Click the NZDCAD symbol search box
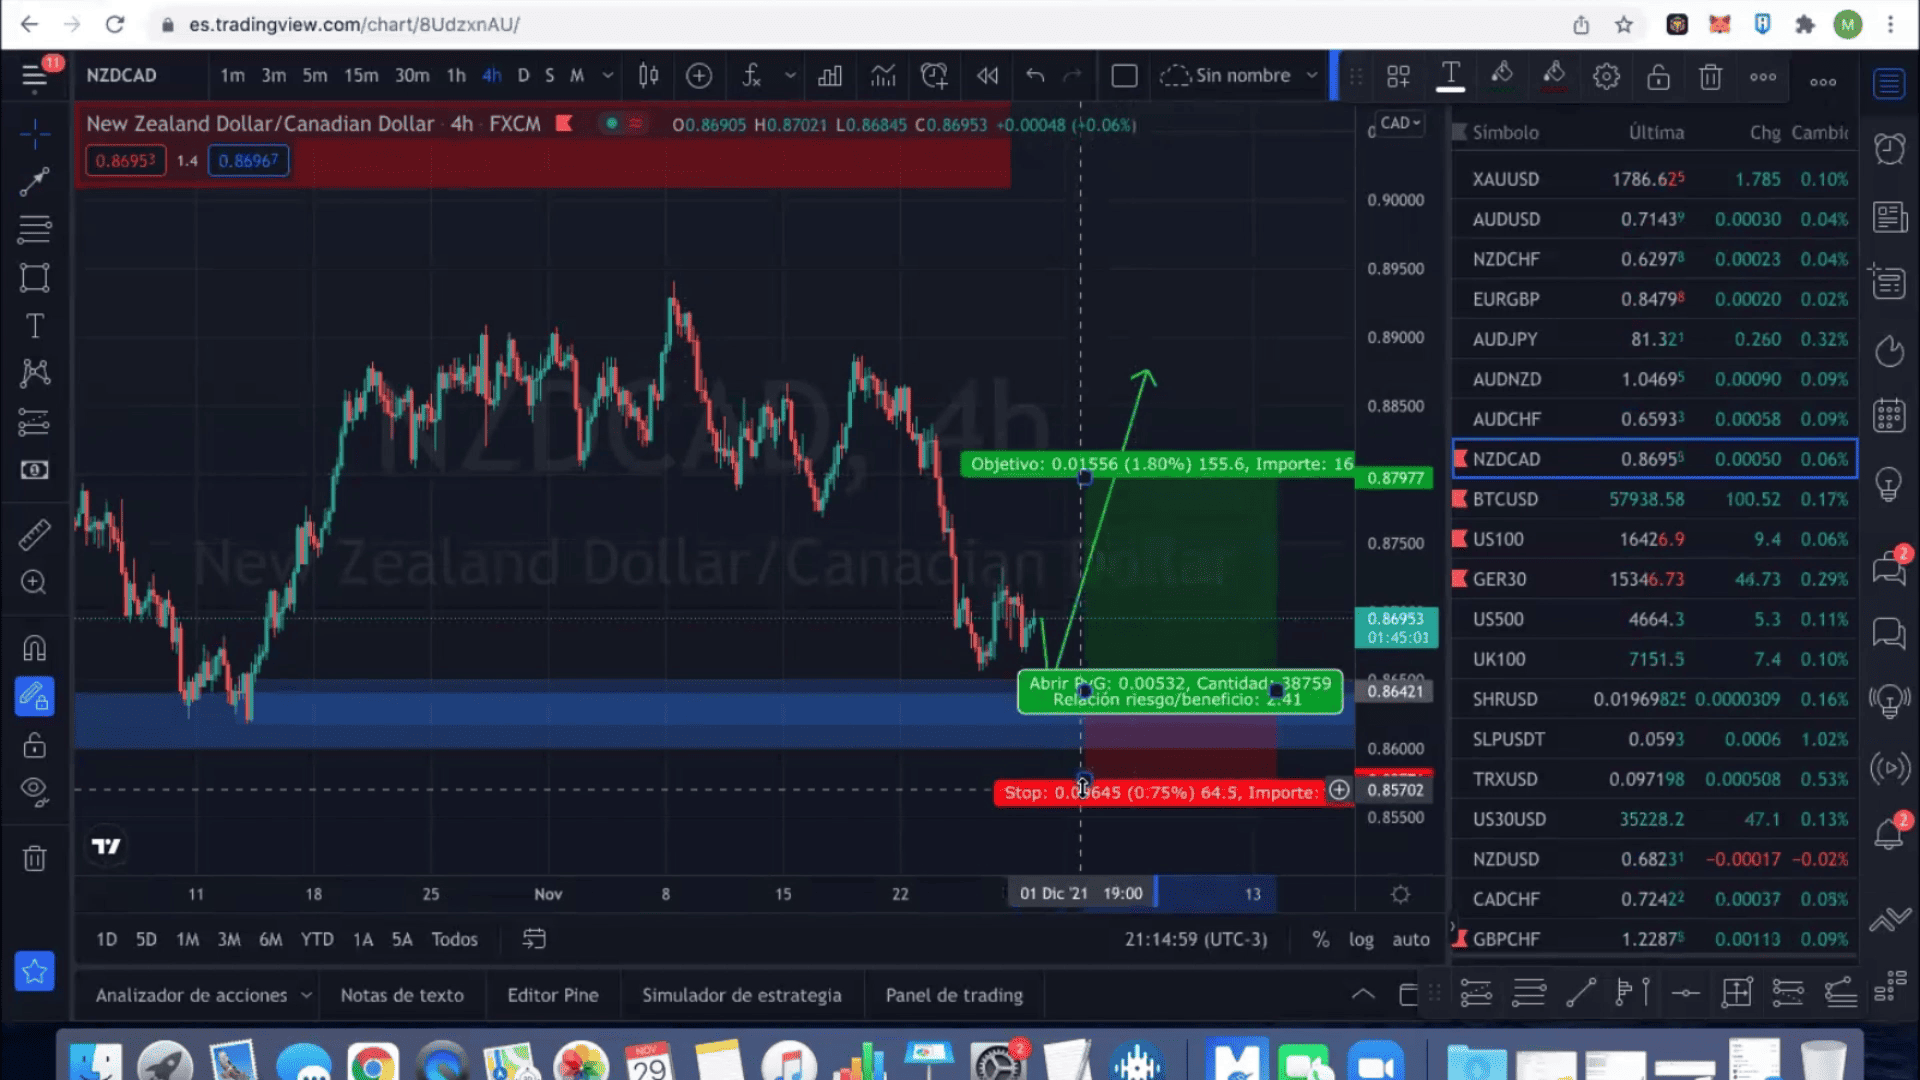The height and width of the screenshot is (1080, 1920). pyautogui.click(x=121, y=75)
